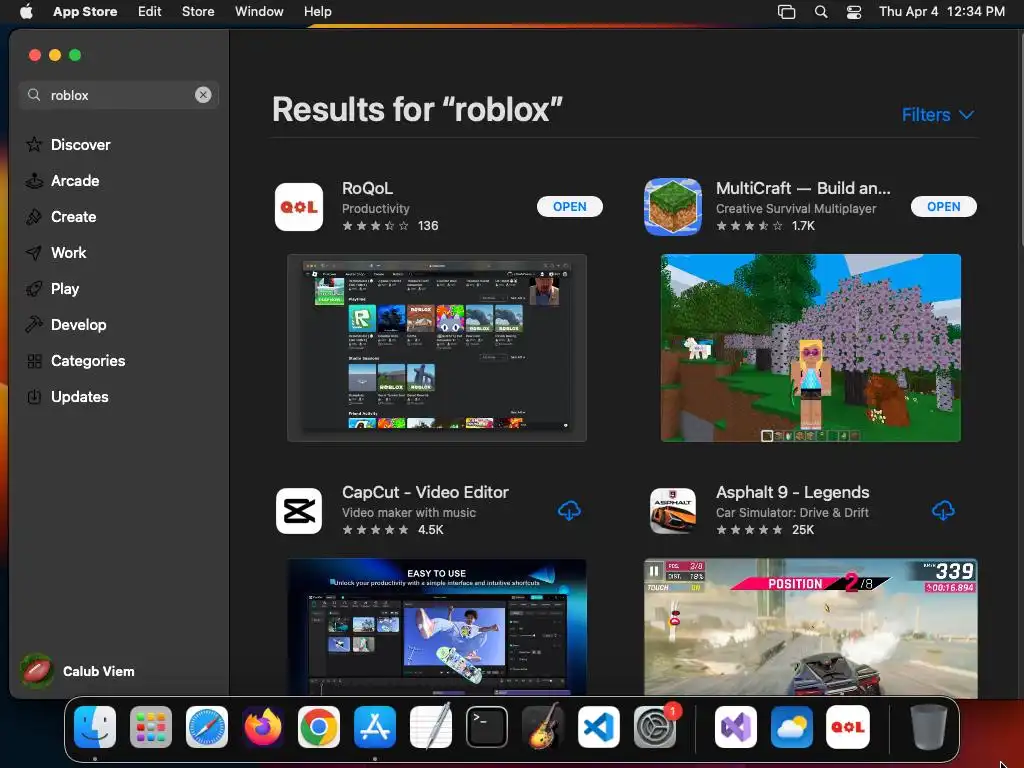Launch Safari from the dock
The image size is (1024, 768).
[x=207, y=727]
